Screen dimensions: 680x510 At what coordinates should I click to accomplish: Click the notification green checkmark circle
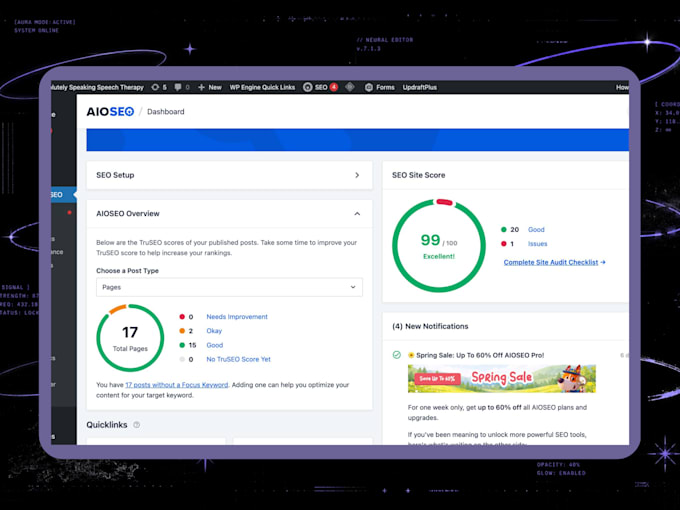pos(396,355)
